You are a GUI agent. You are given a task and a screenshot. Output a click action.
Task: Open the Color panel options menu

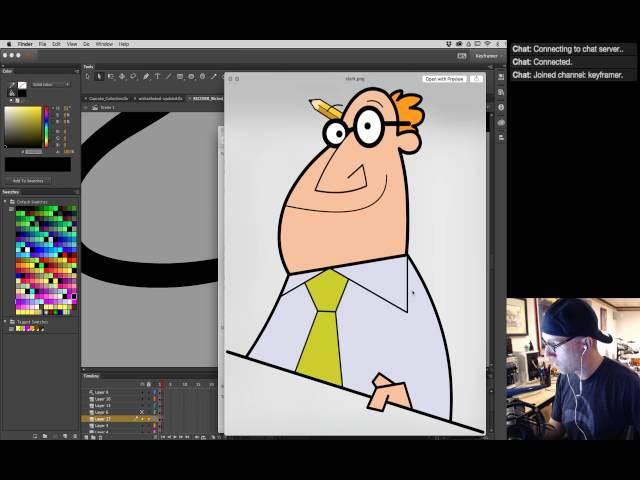pyautogui.click(x=76, y=71)
